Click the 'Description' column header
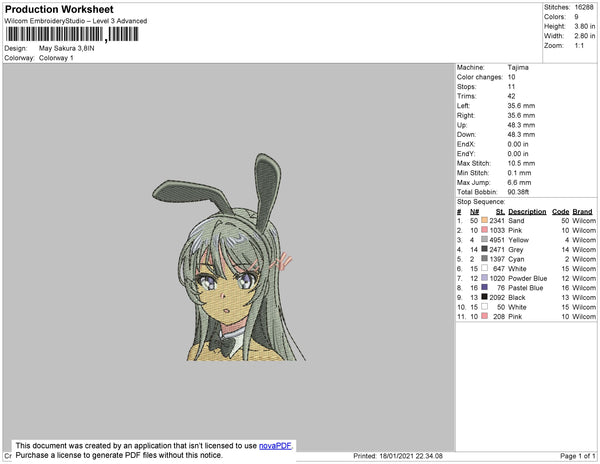Screen dimensions: 600x464 (x=527, y=212)
